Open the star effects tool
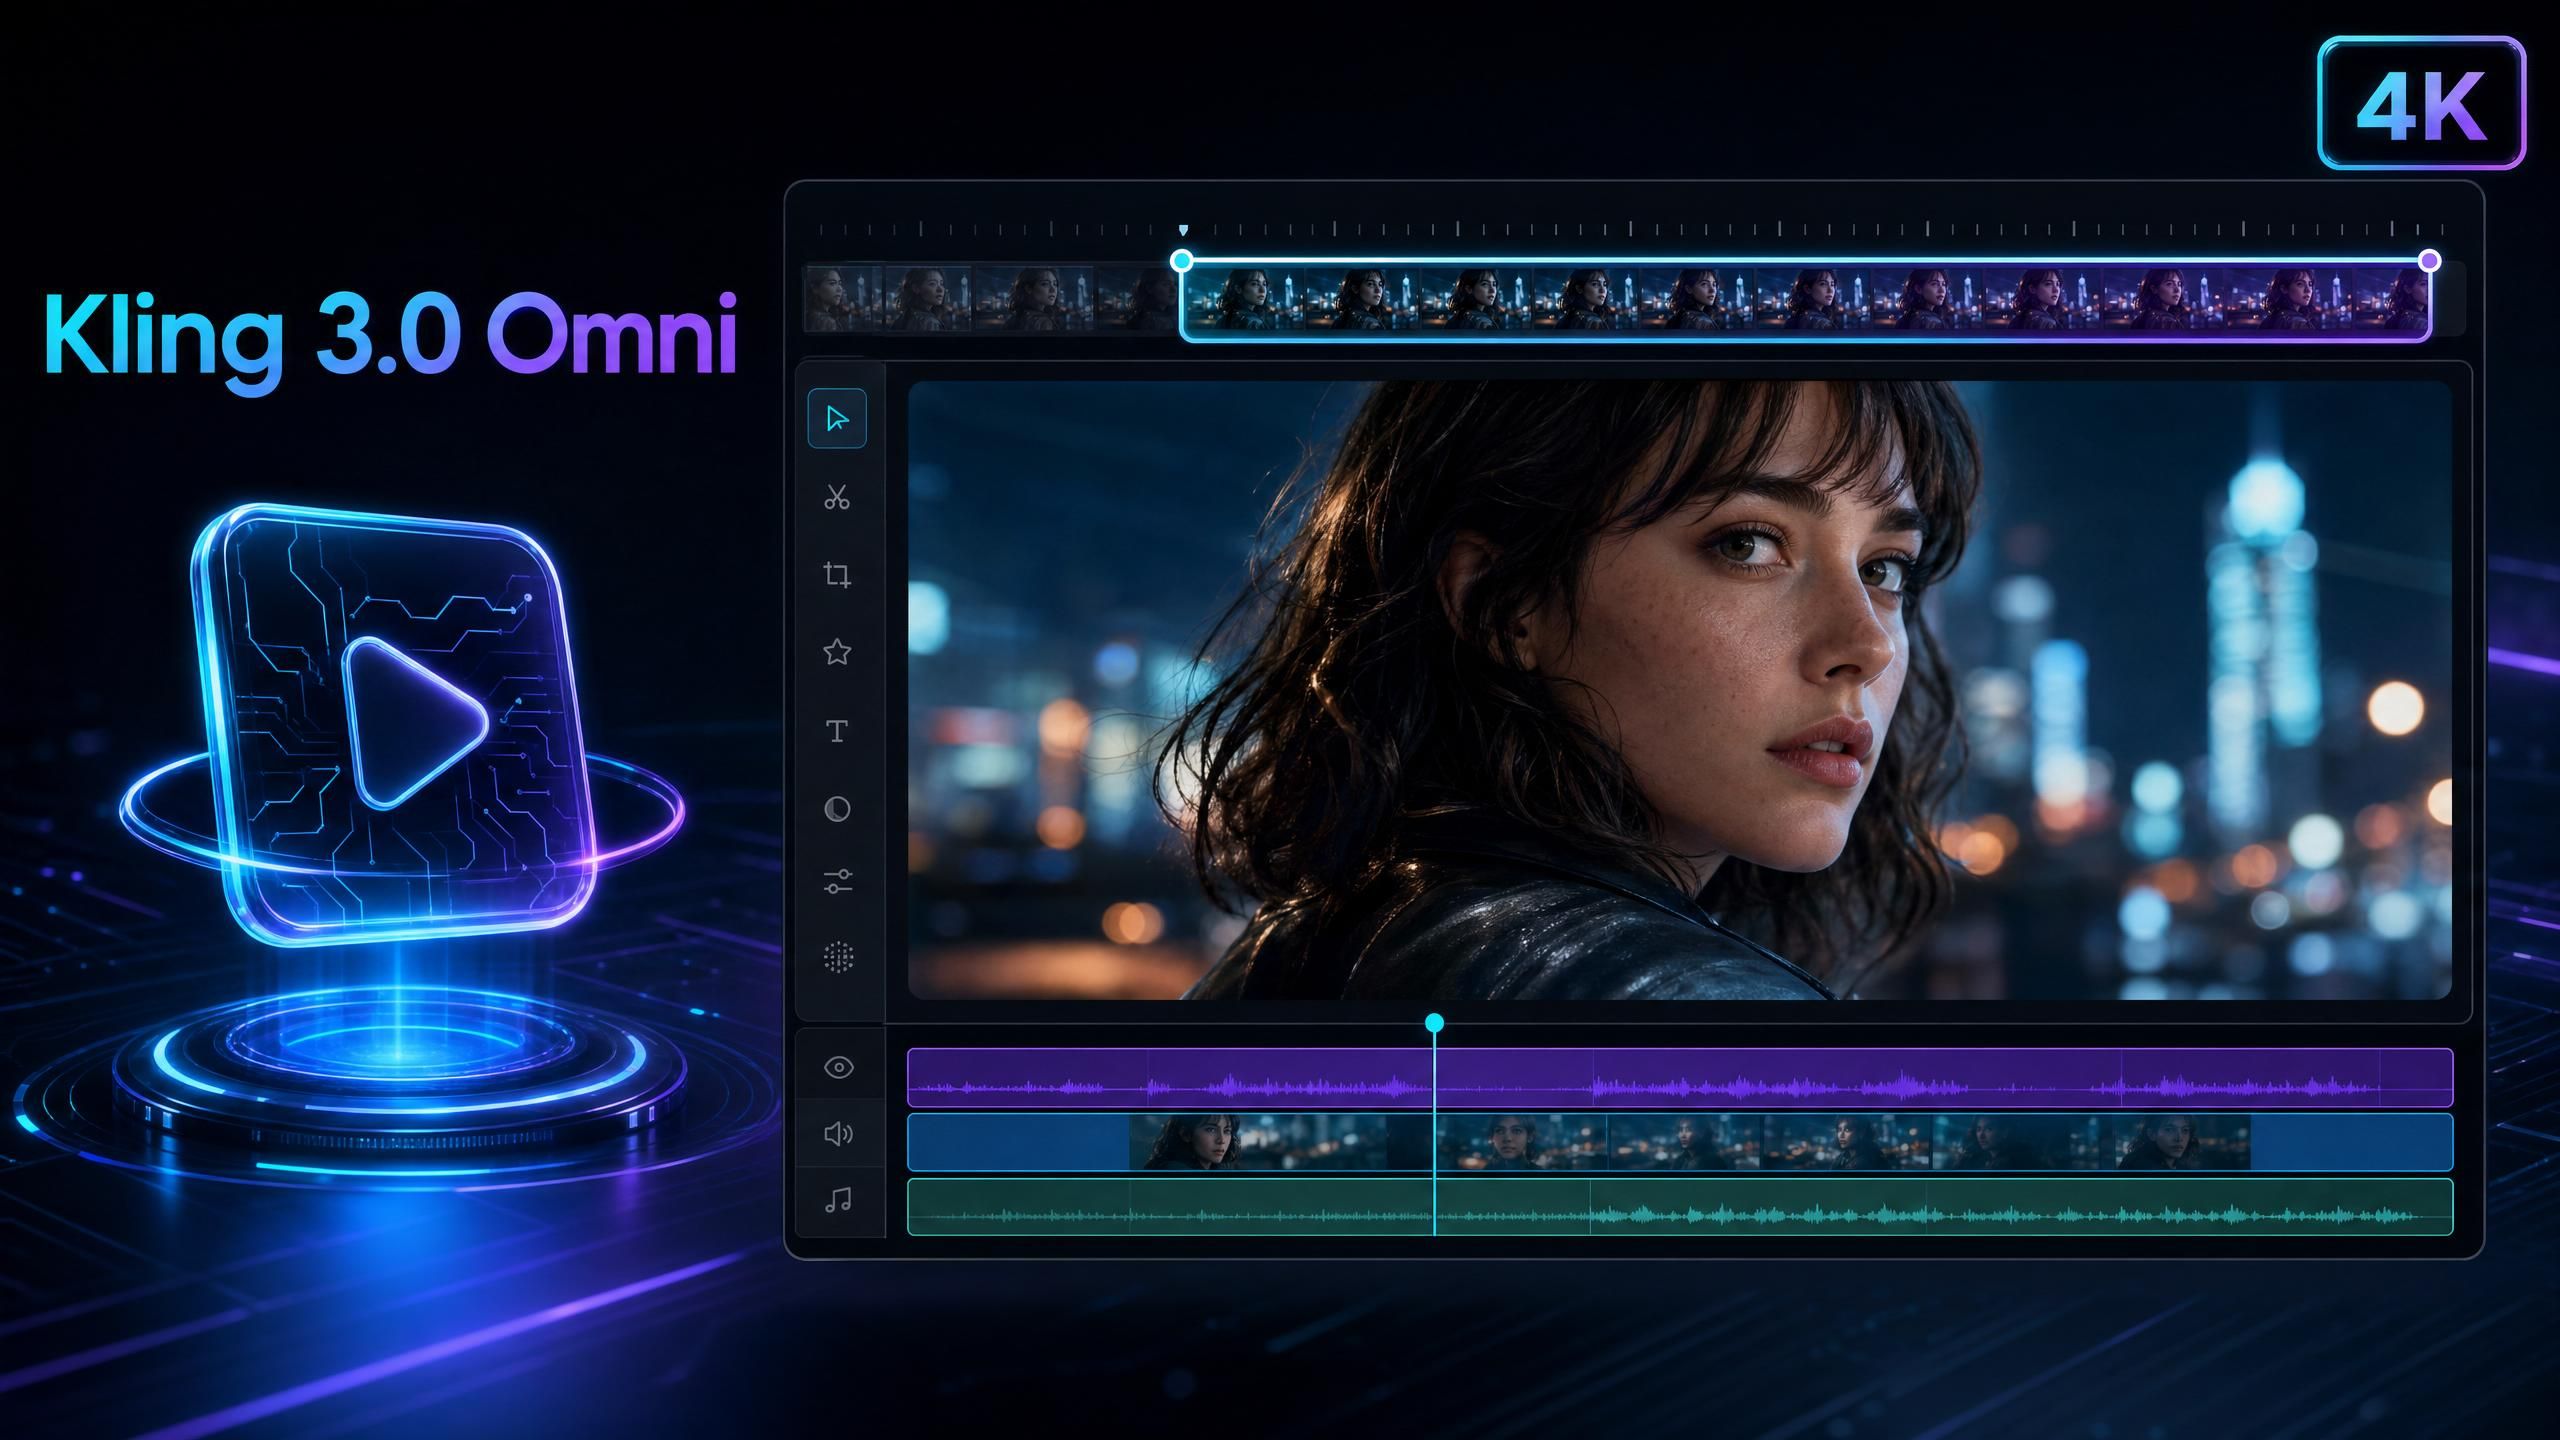 837,653
